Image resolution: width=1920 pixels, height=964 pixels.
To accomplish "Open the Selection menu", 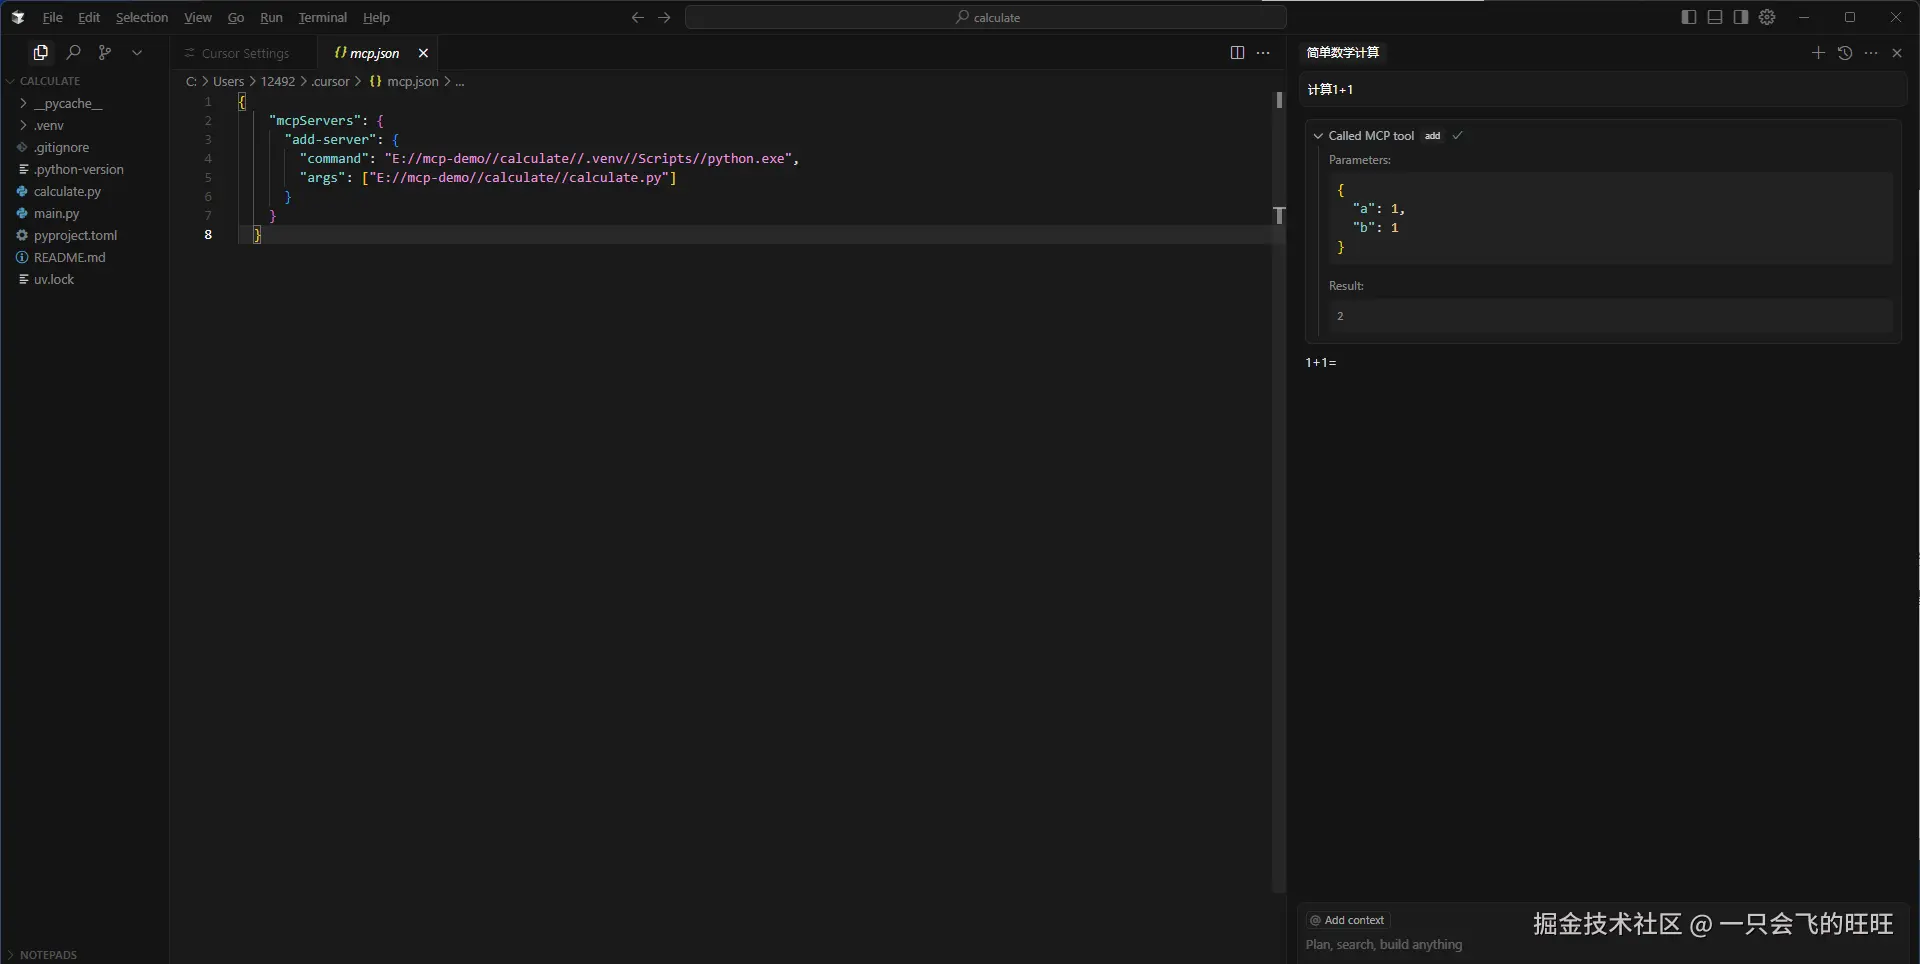I will pos(142,18).
